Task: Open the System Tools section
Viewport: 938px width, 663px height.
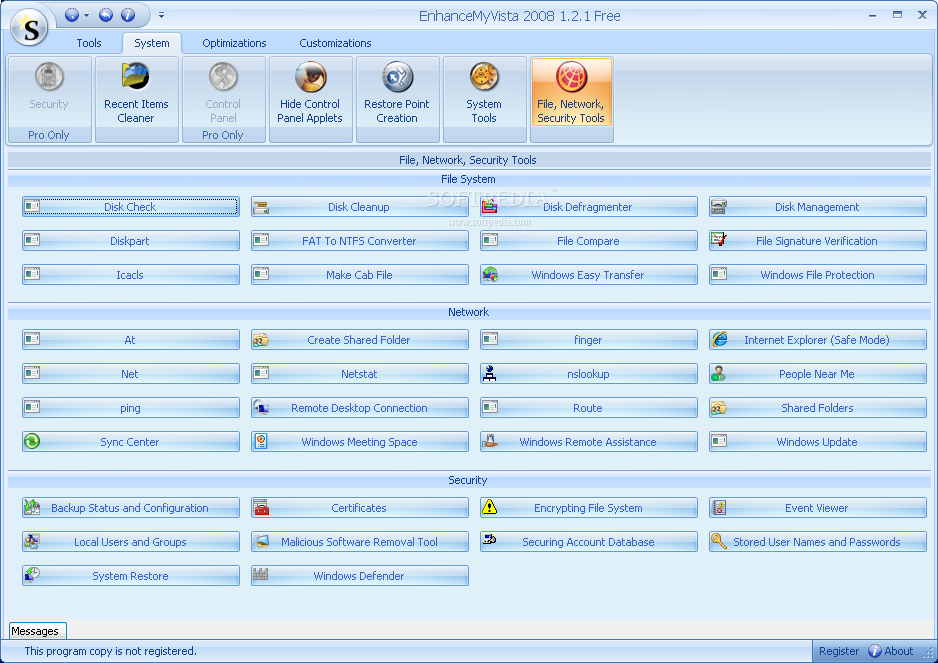Action: 484,99
